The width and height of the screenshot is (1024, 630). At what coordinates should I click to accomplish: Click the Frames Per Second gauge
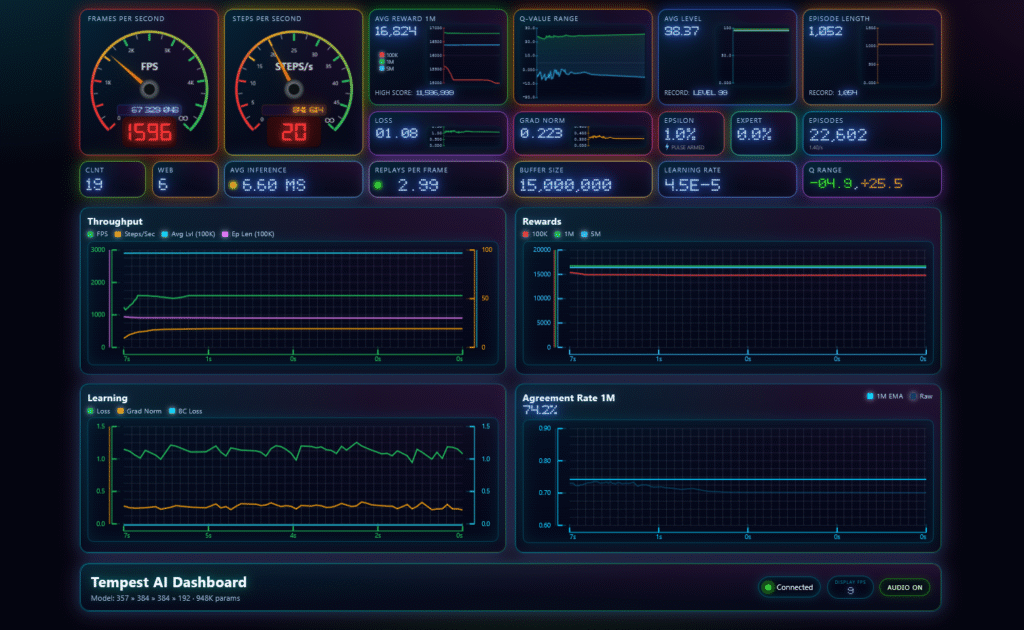tap(149, 82)
